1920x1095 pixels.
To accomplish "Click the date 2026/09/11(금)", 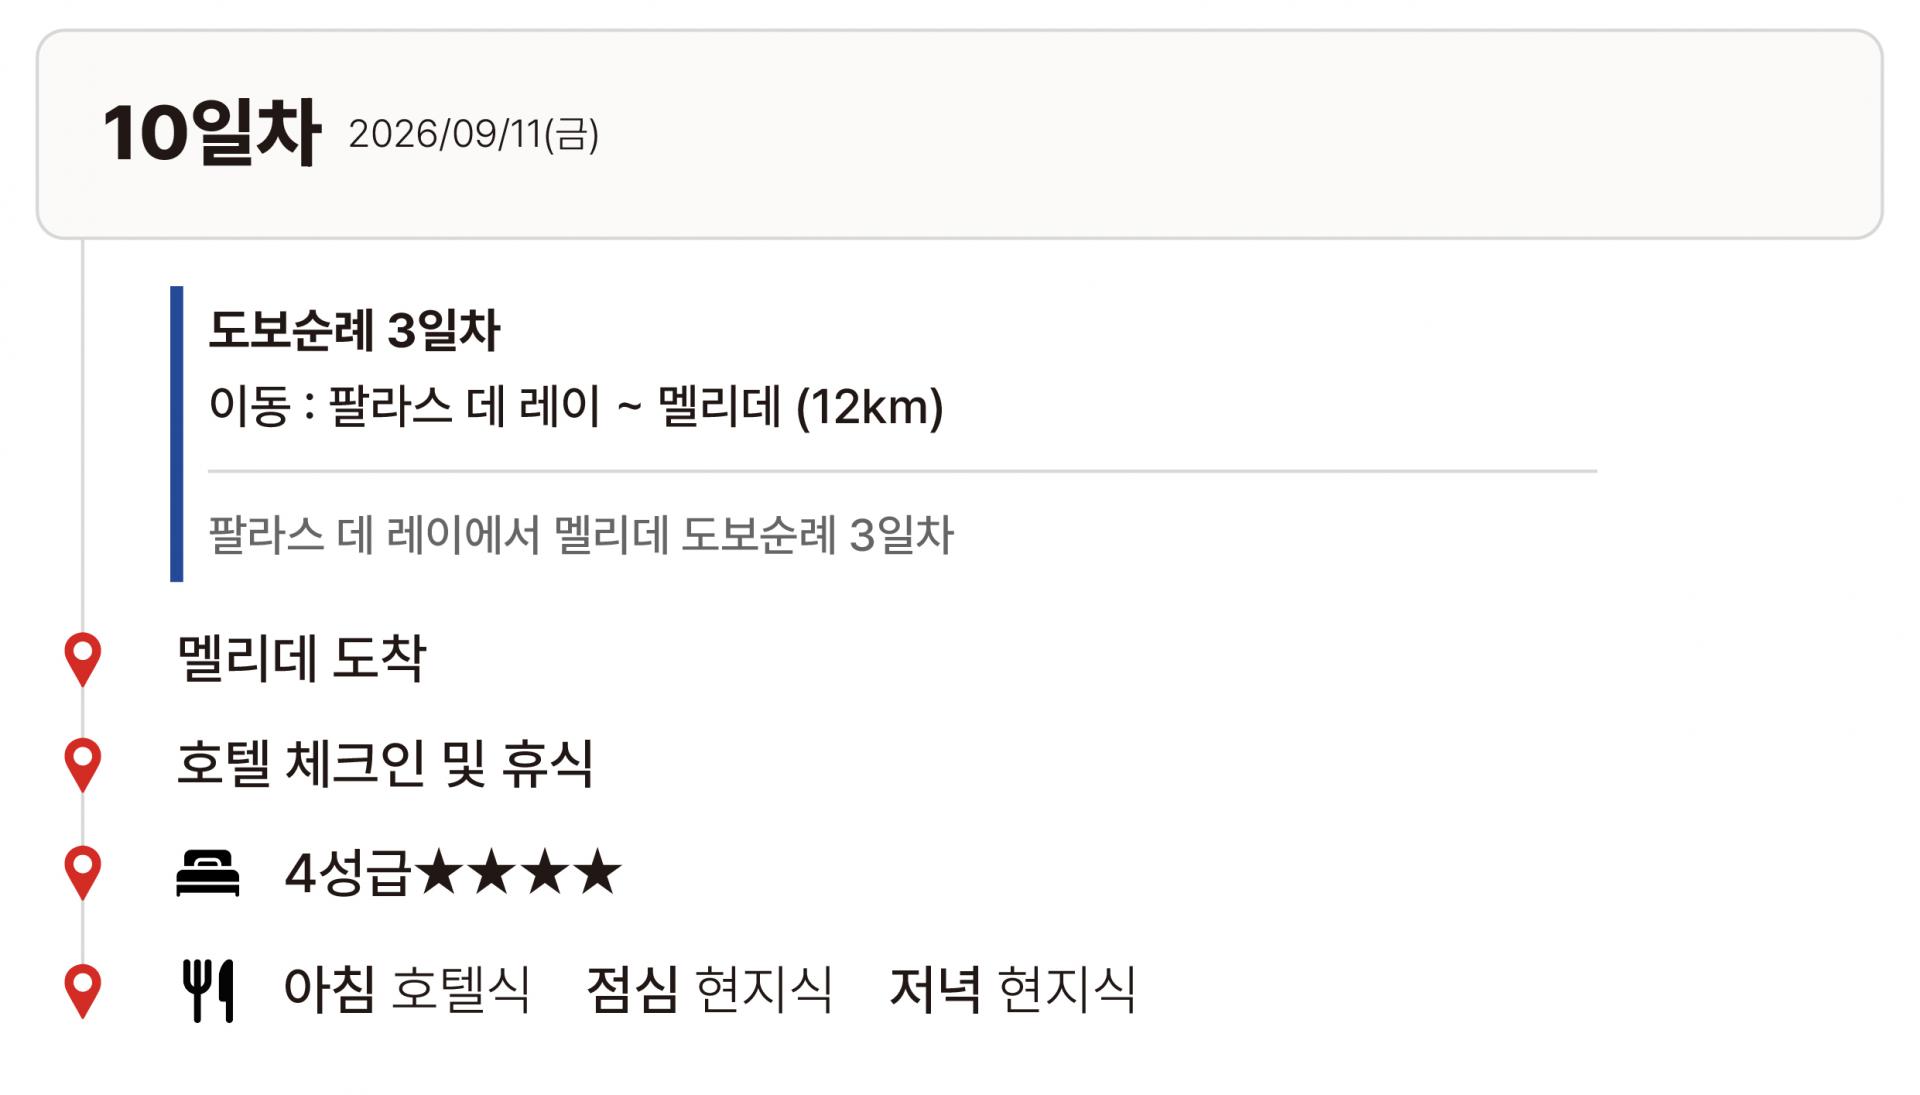I will [x=473, y=134].
